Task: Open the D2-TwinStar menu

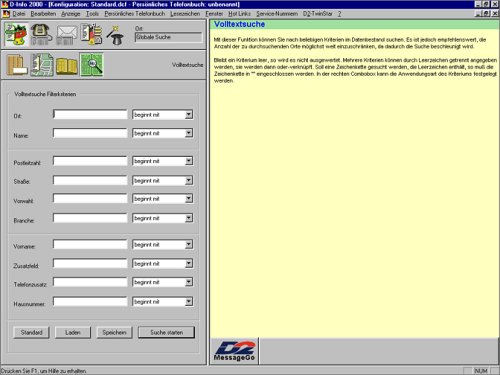Action: (318, 14)
